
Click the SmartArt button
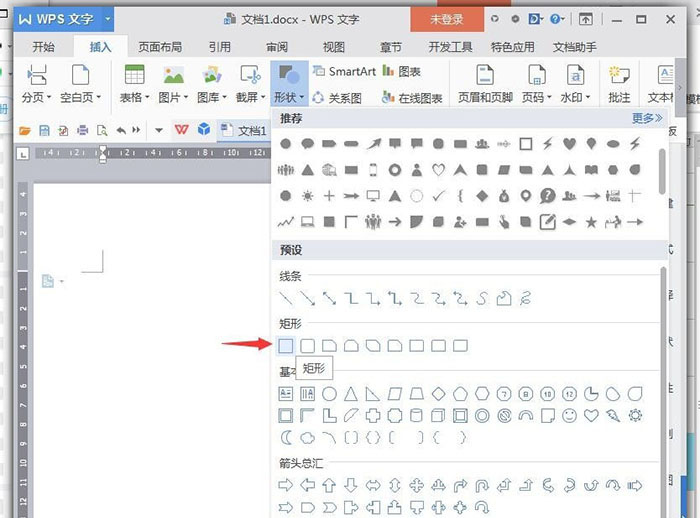tap(344, 71)
